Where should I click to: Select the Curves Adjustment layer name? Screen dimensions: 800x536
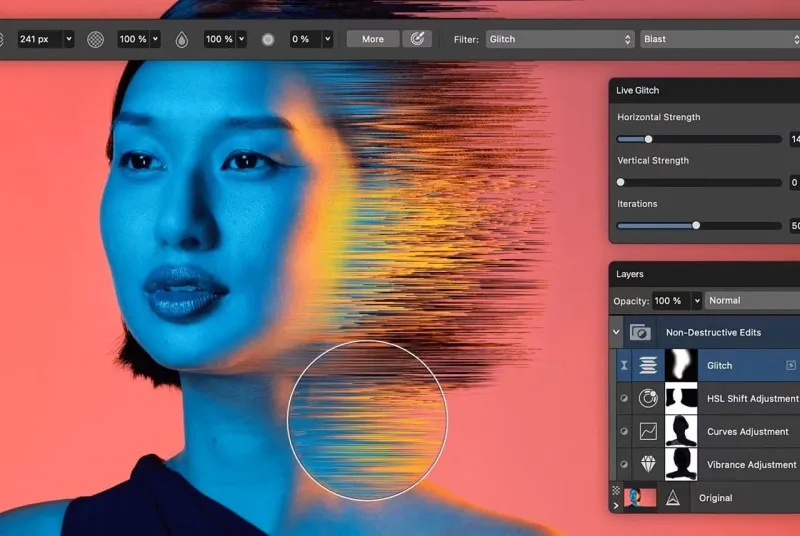[x=747, y=431]
